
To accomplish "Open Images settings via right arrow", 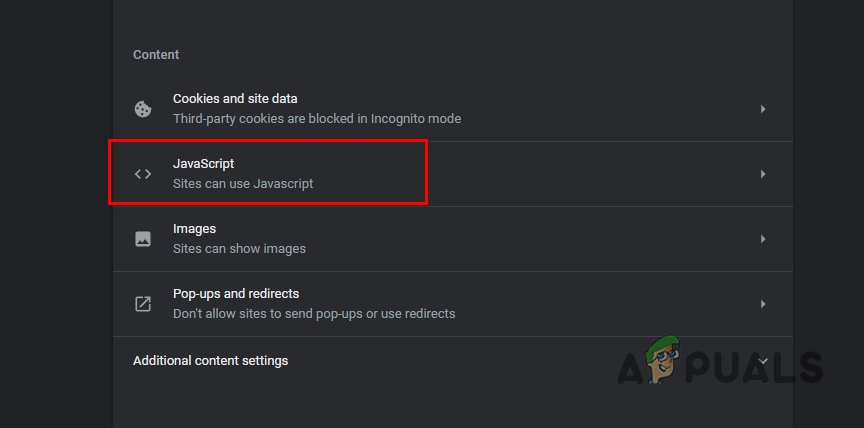I will pos(763,239).
